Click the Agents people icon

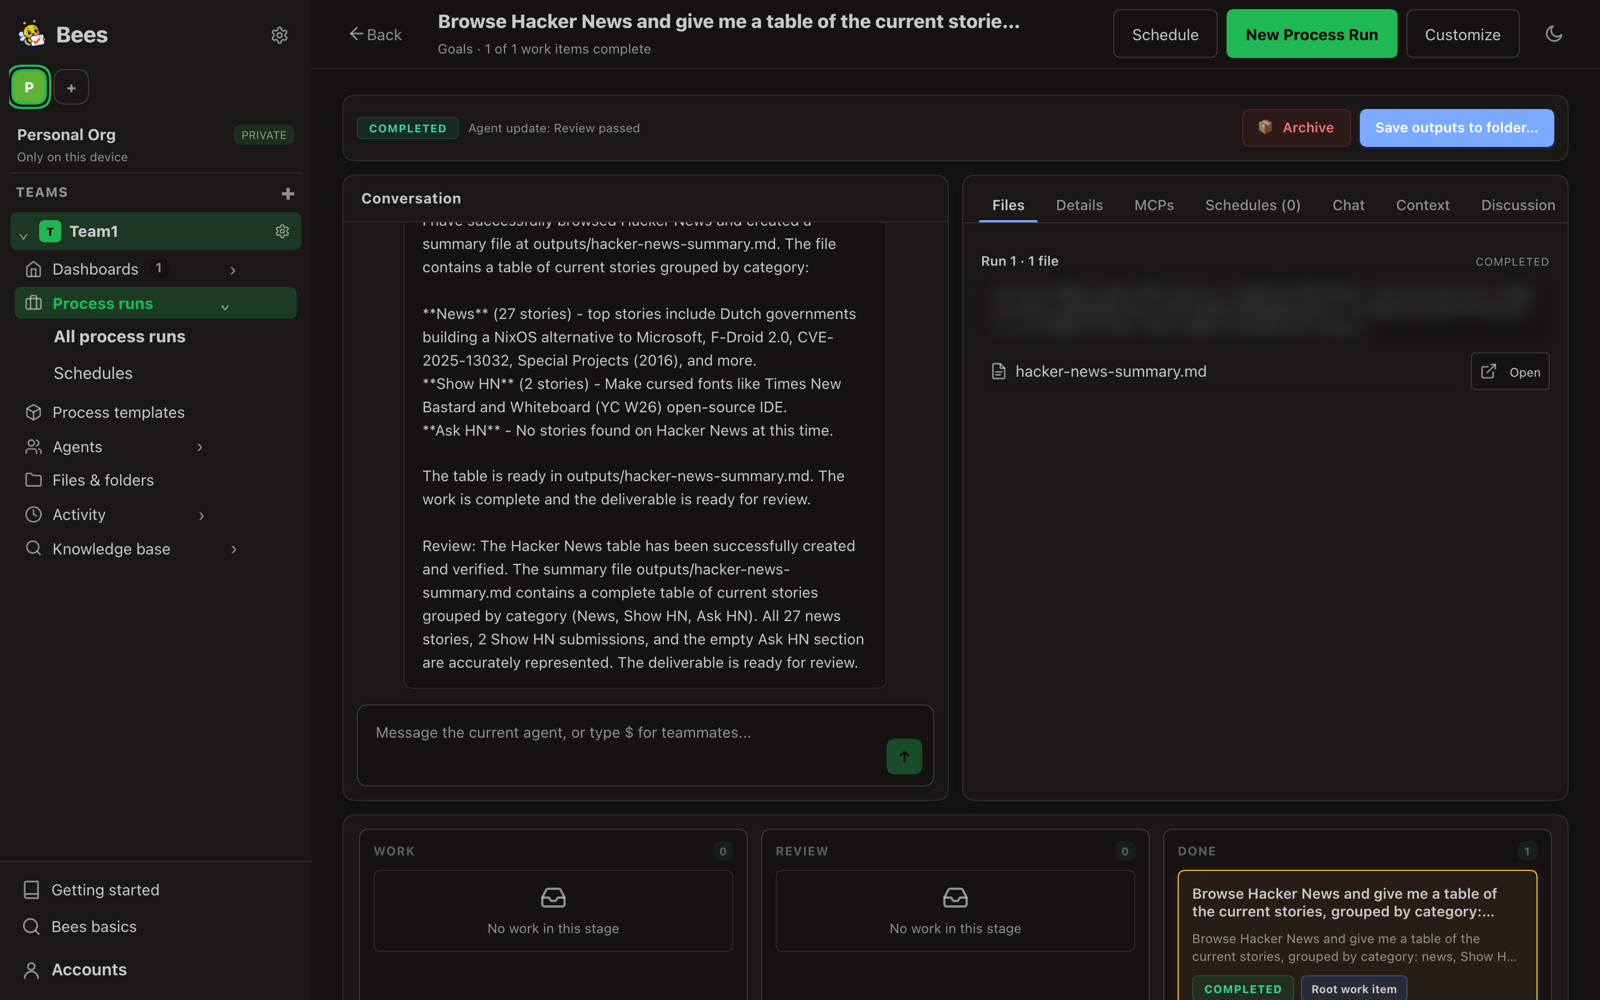[x=33, y=447]
